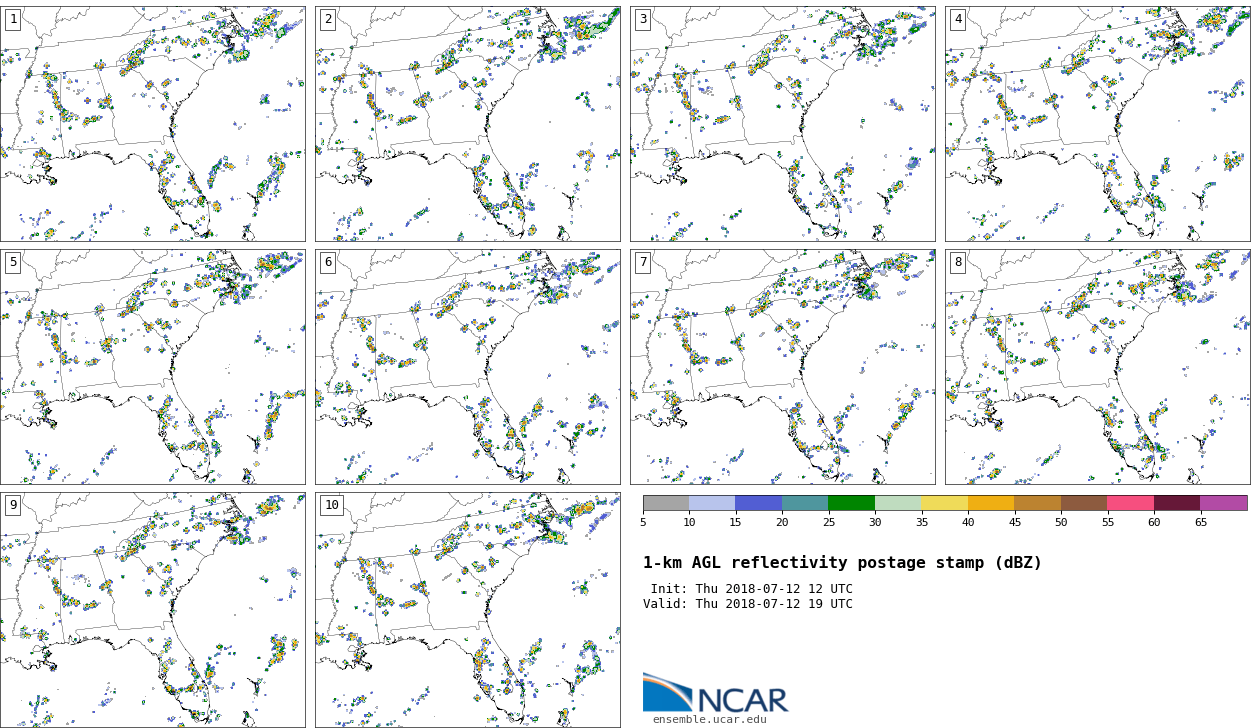Select the yellow 35-40 dBZ legend color

944,503
